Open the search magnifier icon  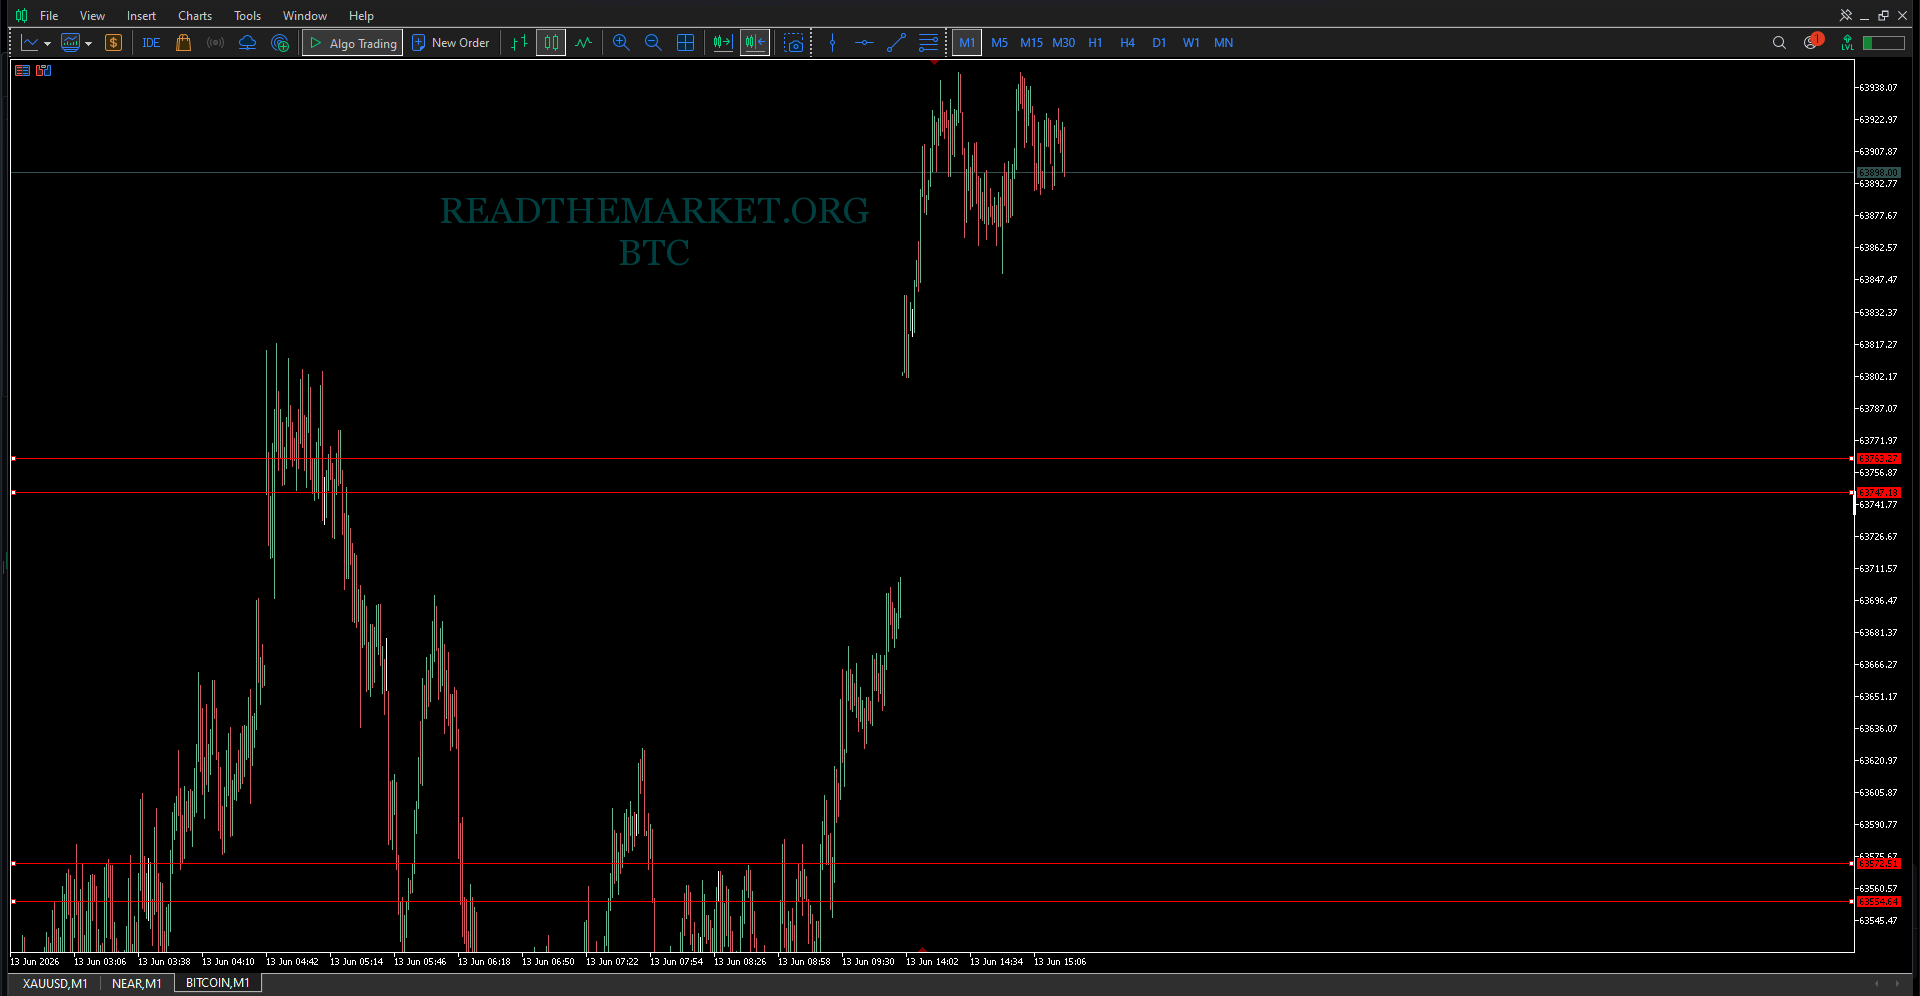(x=1779, y=43)
